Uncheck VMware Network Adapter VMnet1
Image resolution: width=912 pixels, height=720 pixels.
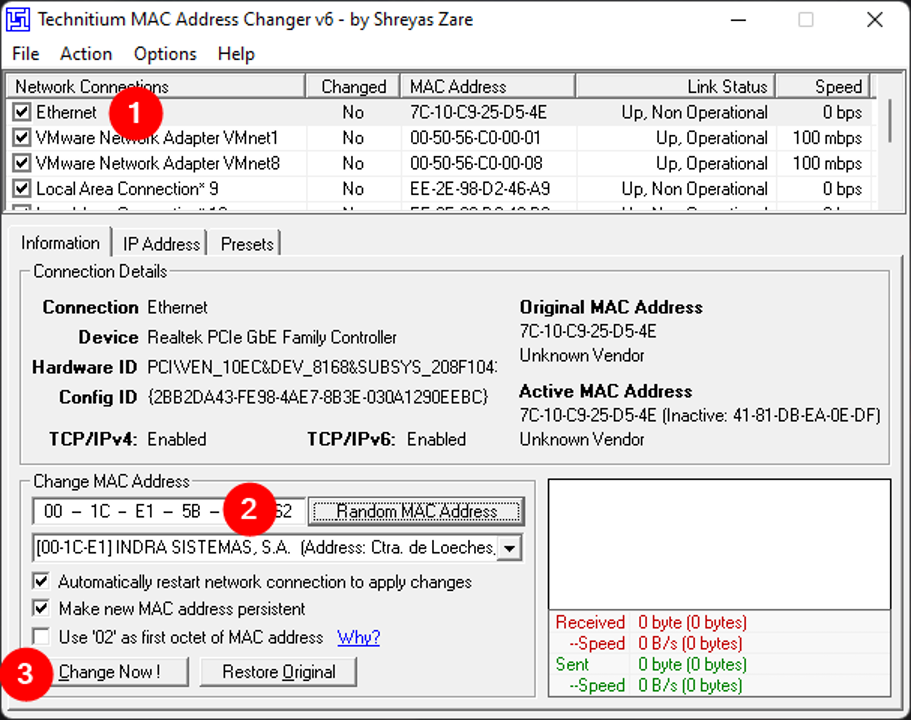click(x=21, y=138)
